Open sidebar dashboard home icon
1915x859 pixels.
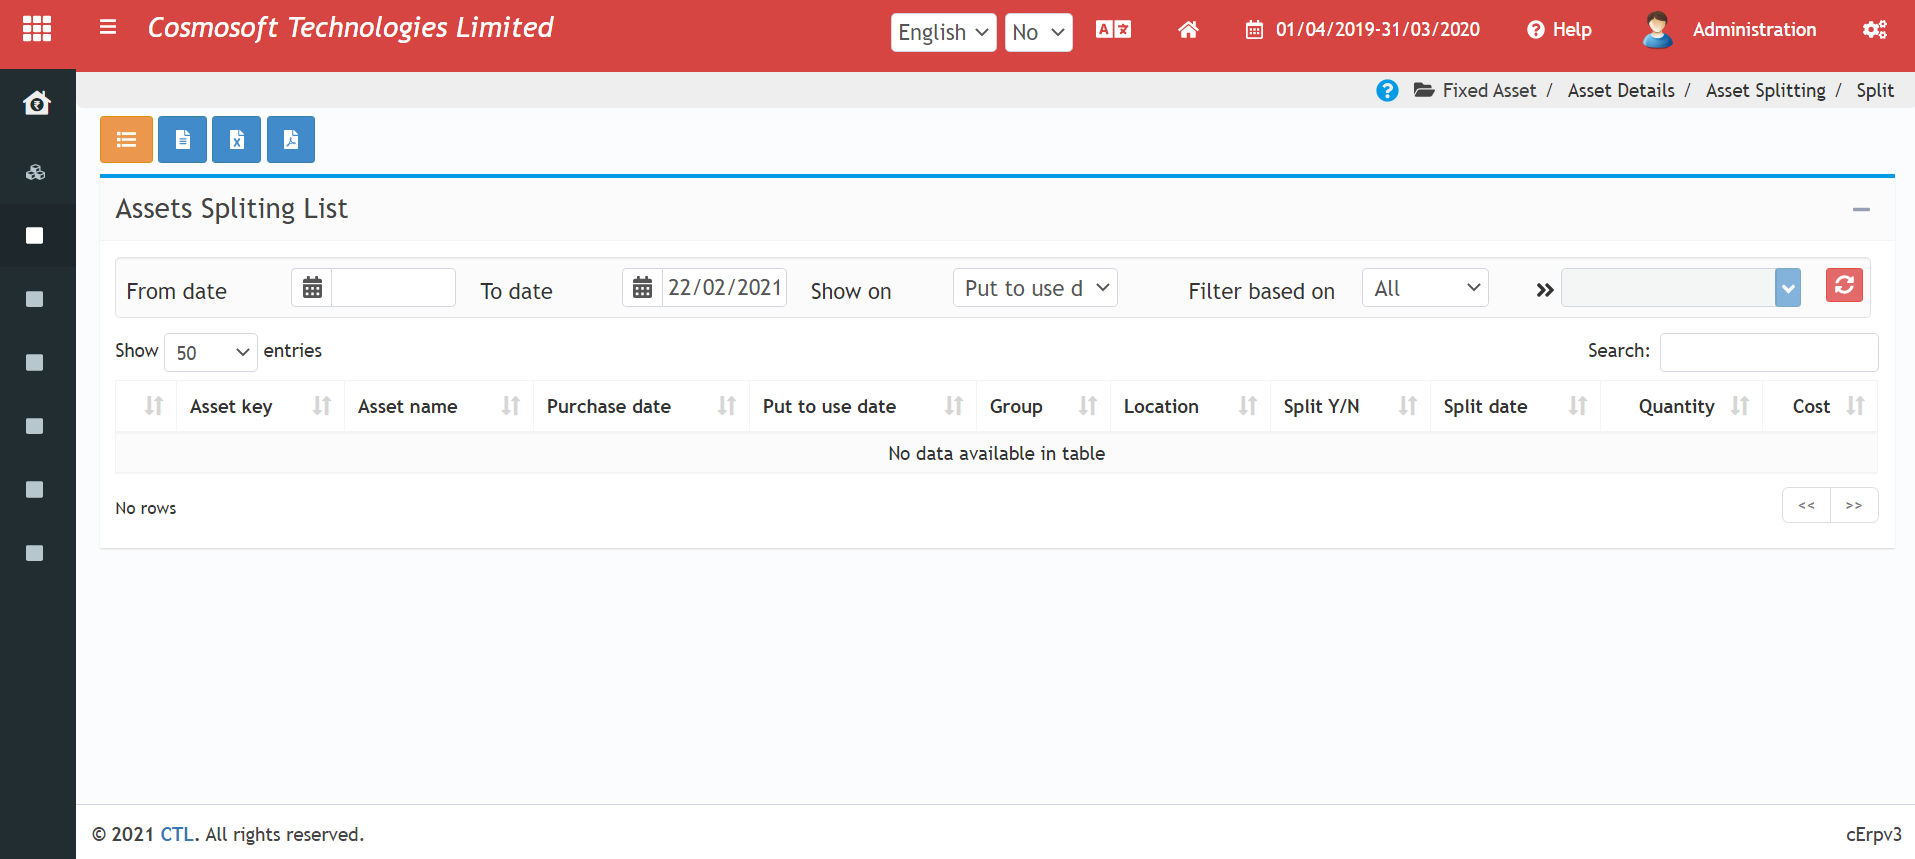click(37, 102)
